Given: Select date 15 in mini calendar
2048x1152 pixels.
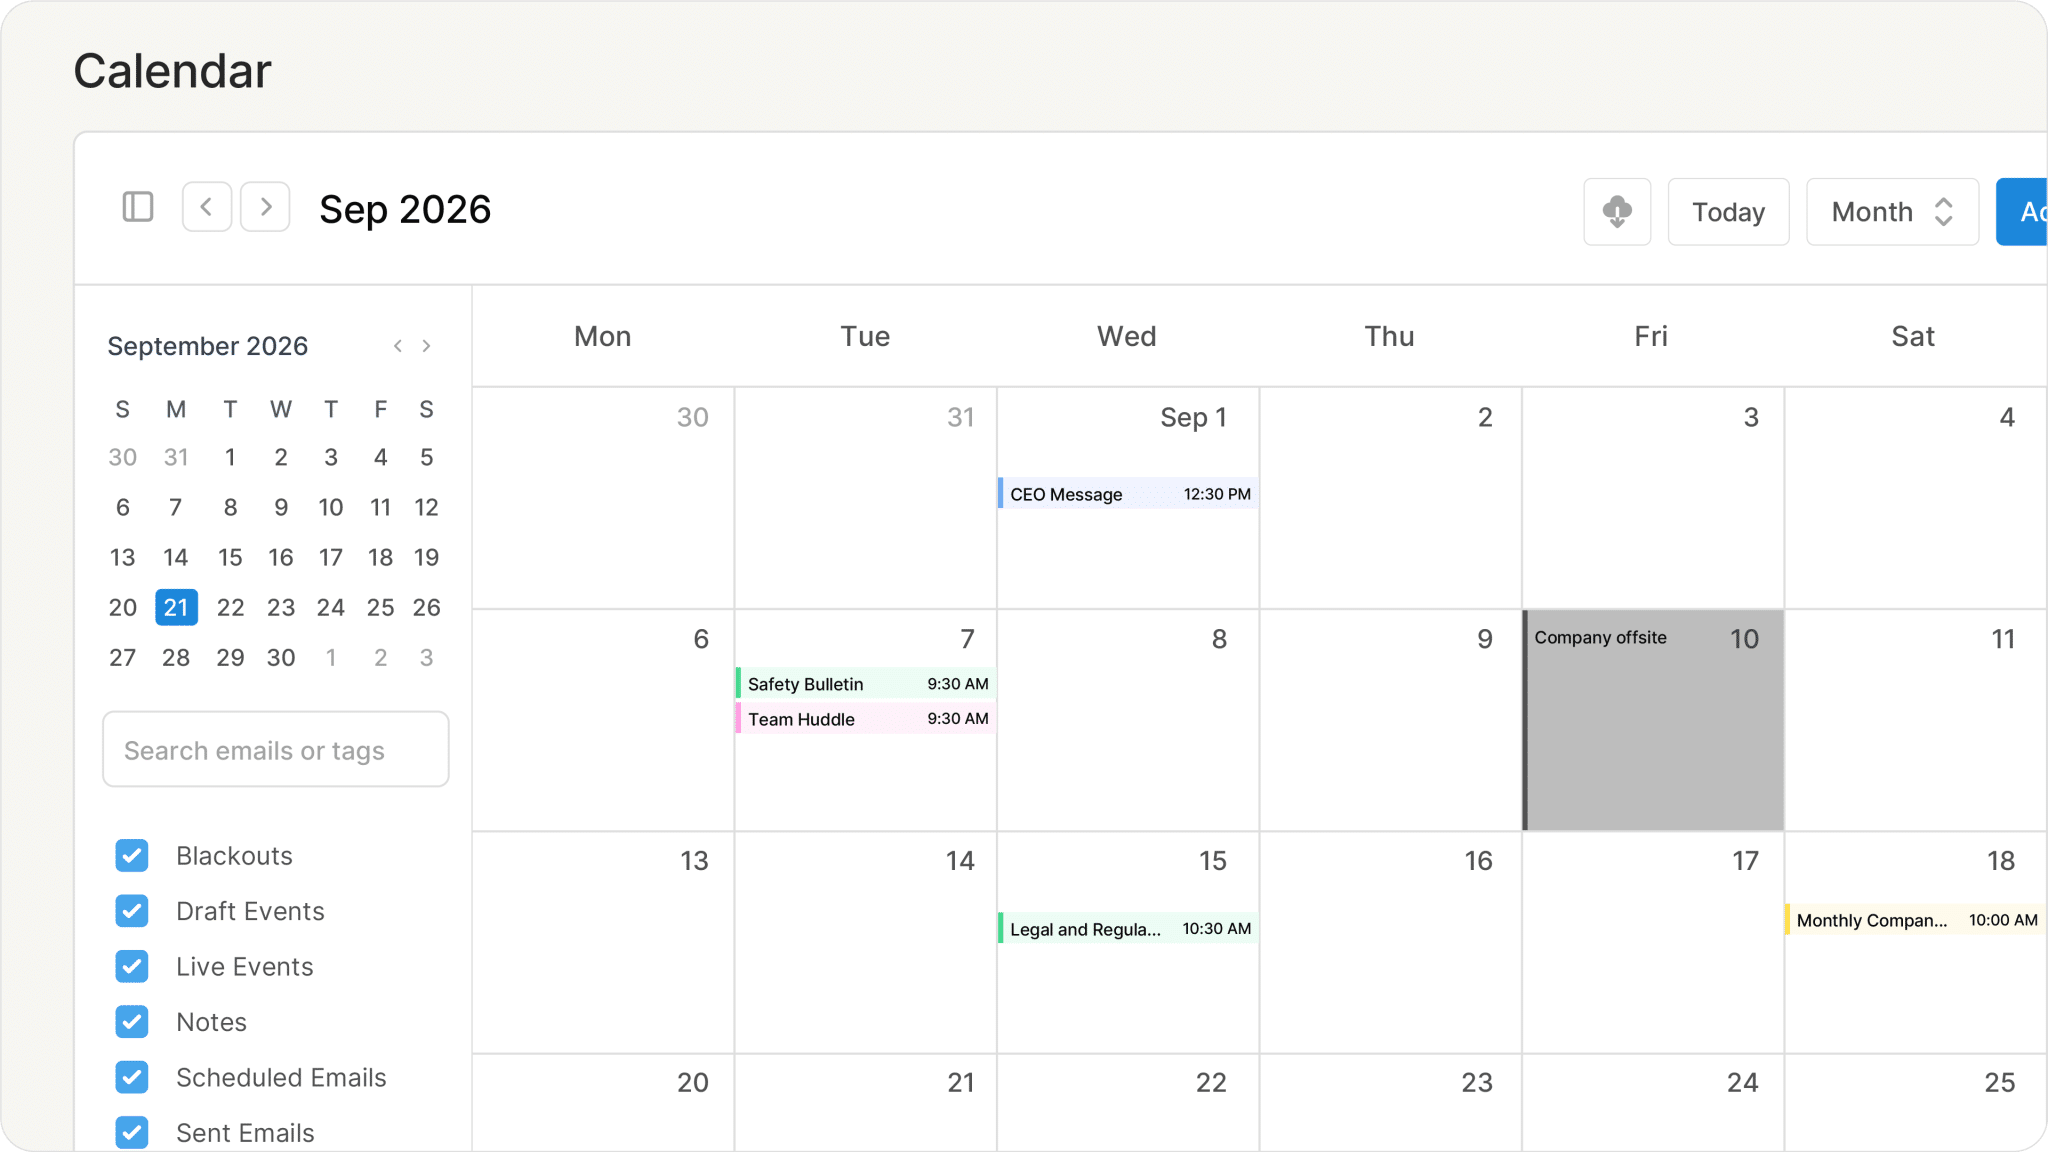Looking at the screenshot, I should (230, 557).
